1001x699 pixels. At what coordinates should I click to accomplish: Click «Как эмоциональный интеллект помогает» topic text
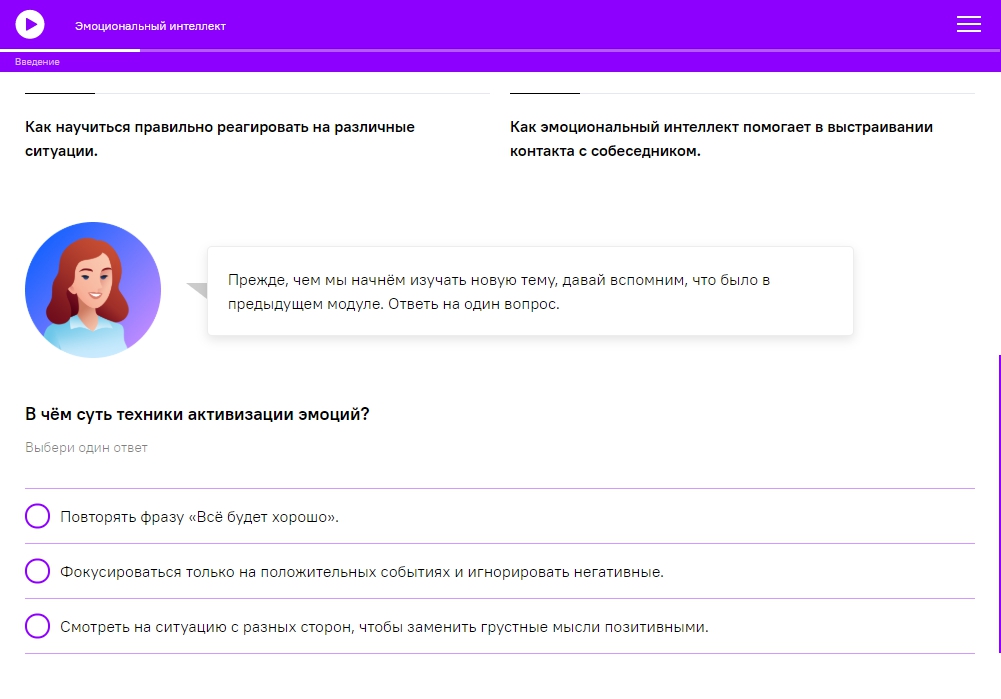tap(721, 139)
